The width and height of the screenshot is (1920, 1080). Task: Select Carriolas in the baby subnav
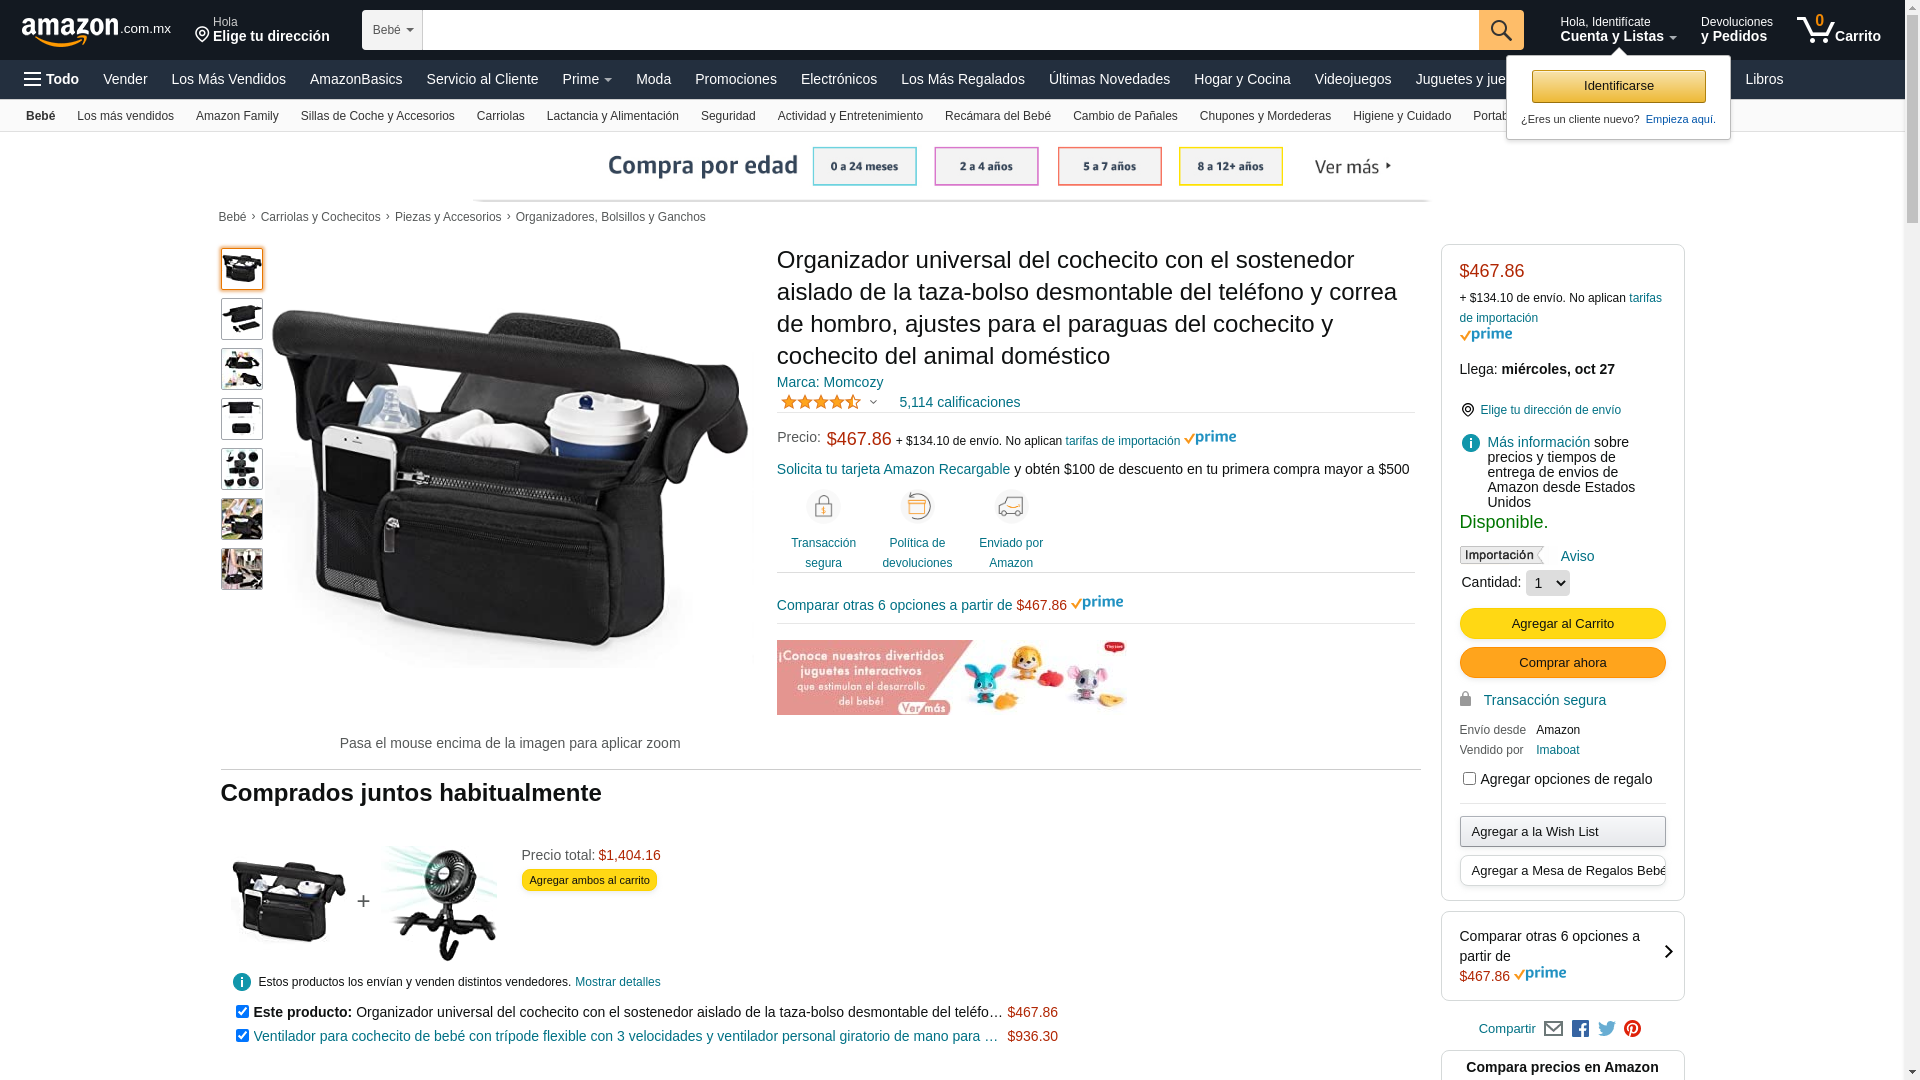(500, 116)
